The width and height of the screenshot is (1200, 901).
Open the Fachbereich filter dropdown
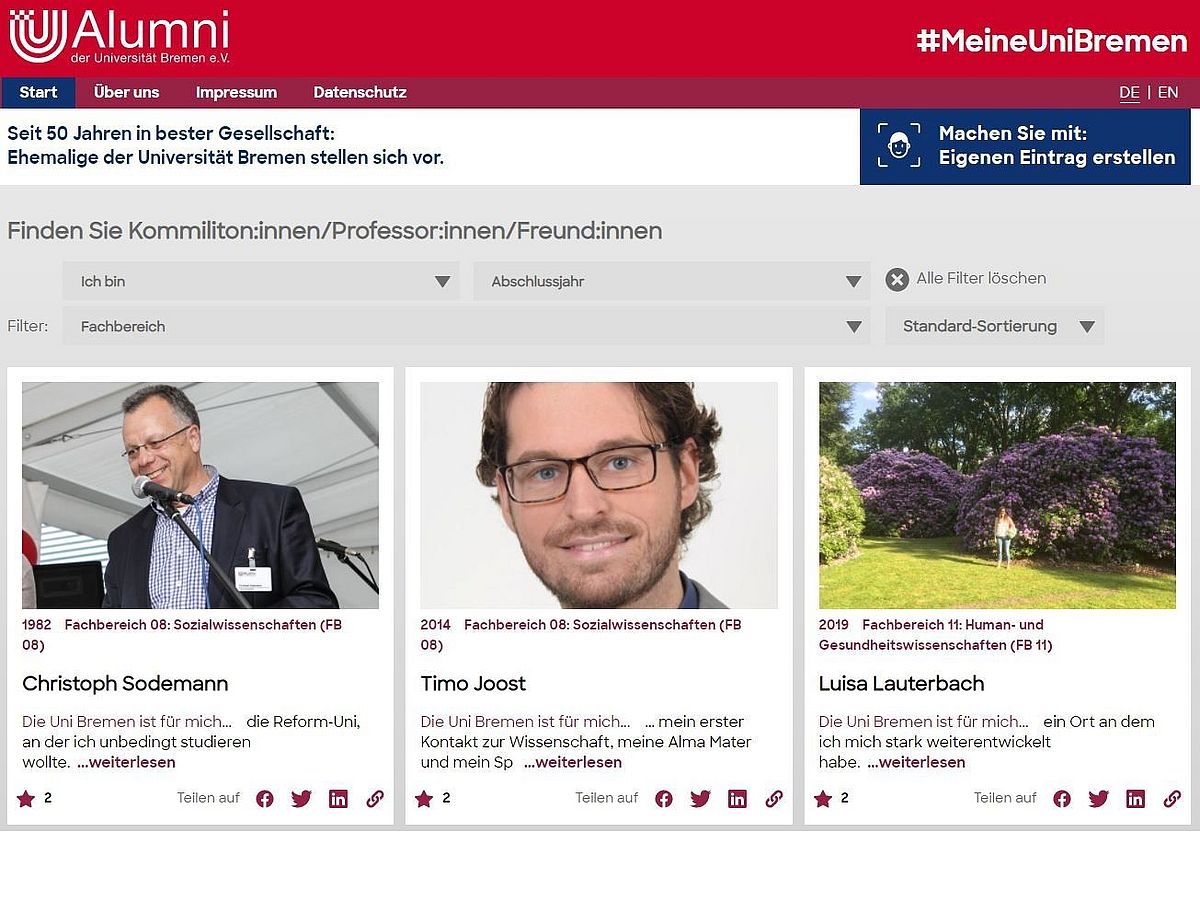[466, 326]
